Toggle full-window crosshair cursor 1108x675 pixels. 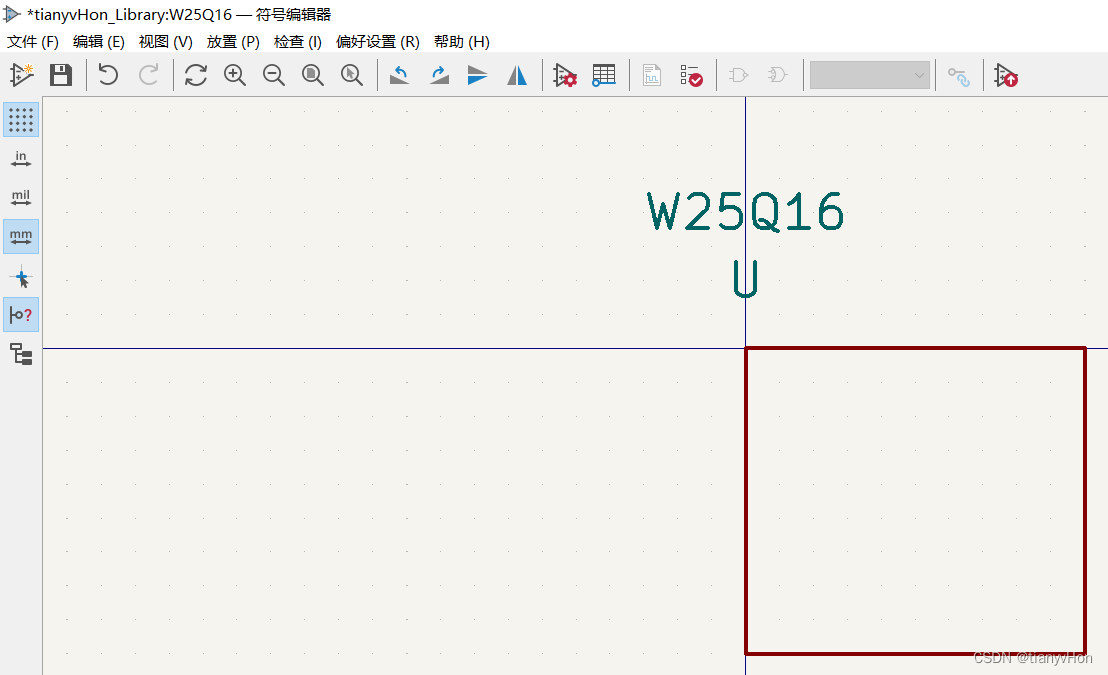pyautogui.click(x=21, y=277)
